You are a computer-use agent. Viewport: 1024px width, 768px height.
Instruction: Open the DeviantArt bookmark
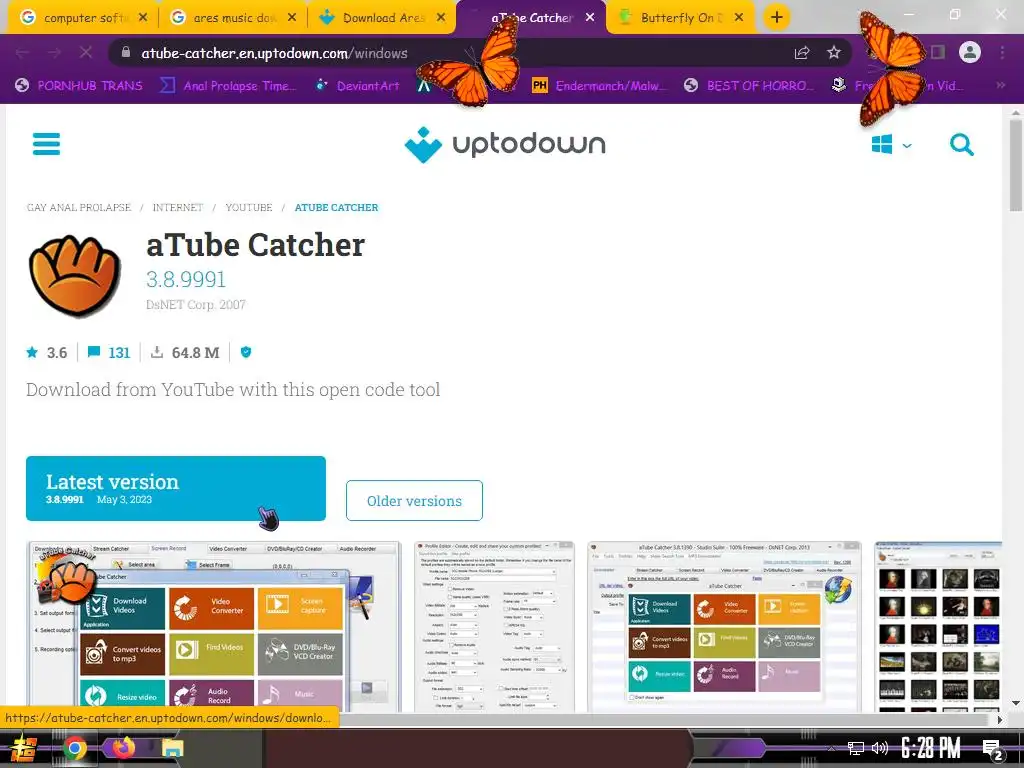click(x=358, y=86)
